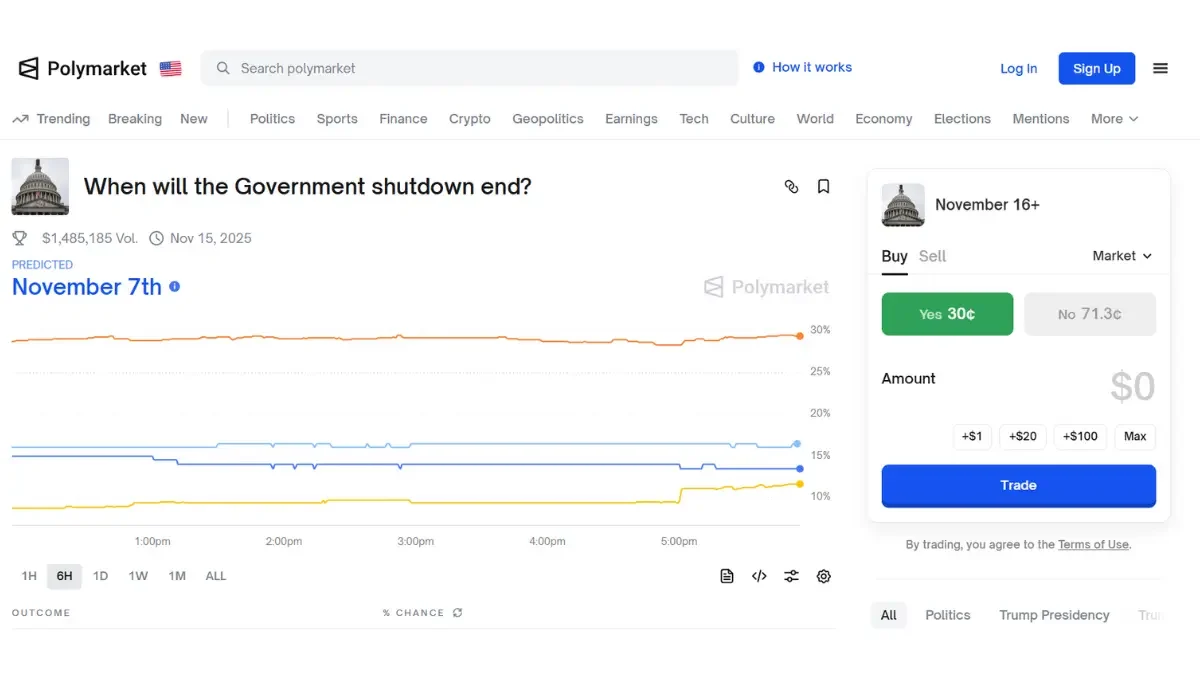Expand the More categories dropdown

[1114, 119]
